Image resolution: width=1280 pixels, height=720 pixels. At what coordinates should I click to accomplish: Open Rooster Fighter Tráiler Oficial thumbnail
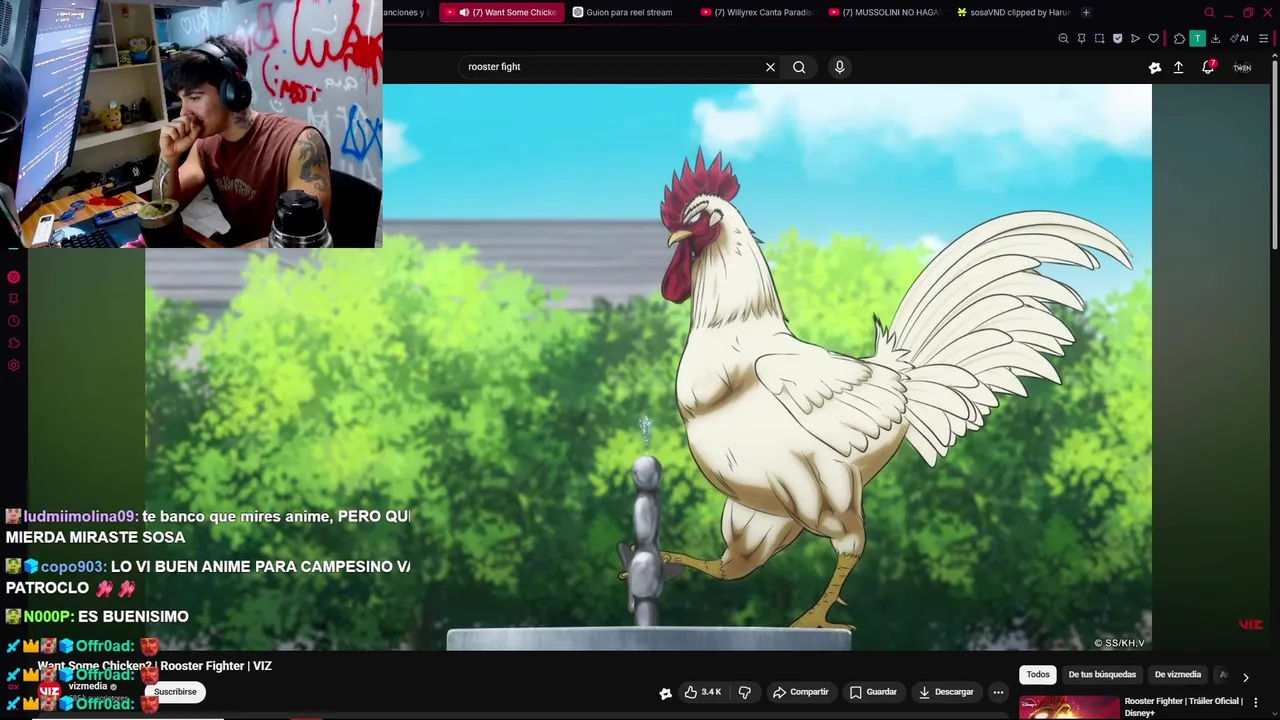(x=1069, y=707)
